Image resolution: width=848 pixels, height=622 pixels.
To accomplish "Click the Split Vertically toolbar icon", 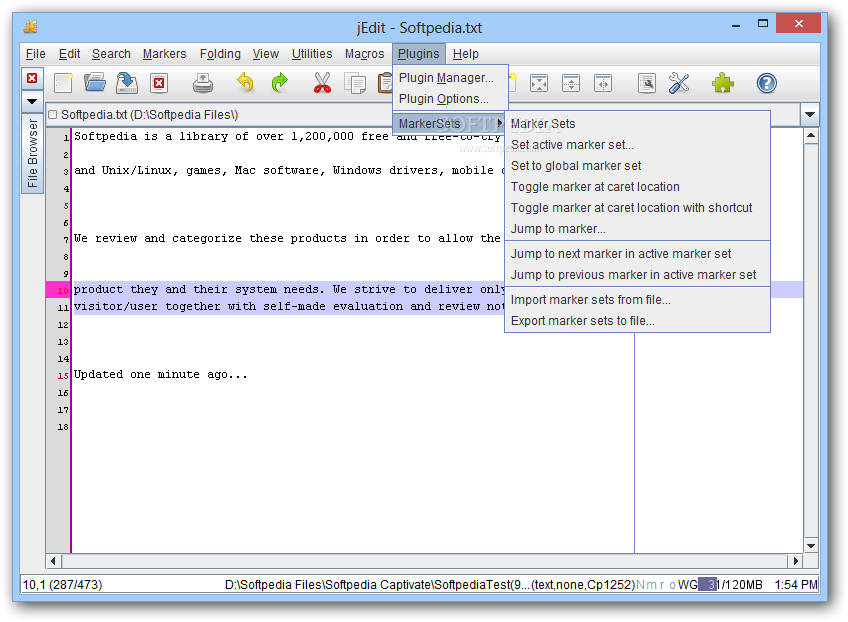I will point(603,83).
